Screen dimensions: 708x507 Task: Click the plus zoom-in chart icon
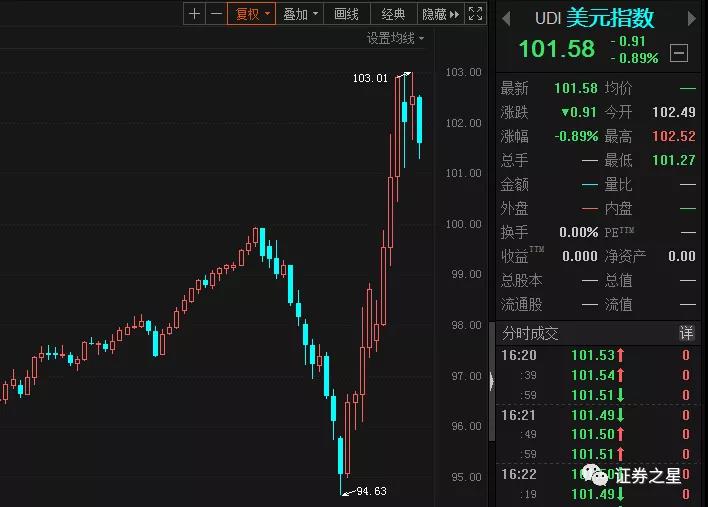coord(194,14)
